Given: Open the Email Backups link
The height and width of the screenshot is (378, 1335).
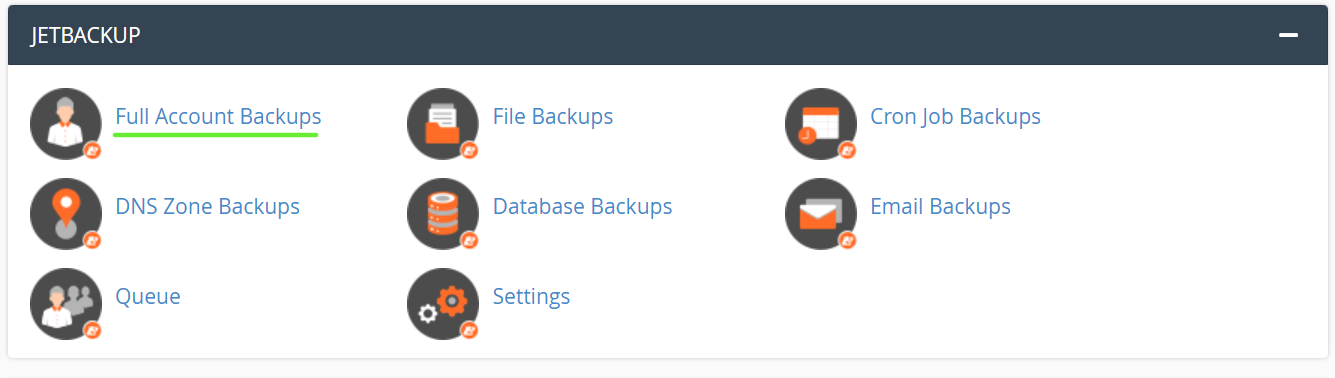Looking at the screenshot, I should (x=940, y=206).
